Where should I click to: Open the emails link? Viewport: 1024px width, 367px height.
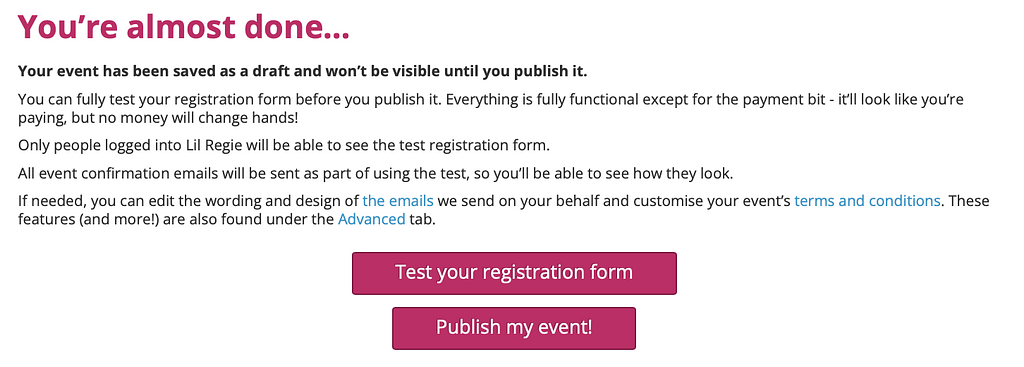click(398, 200)
